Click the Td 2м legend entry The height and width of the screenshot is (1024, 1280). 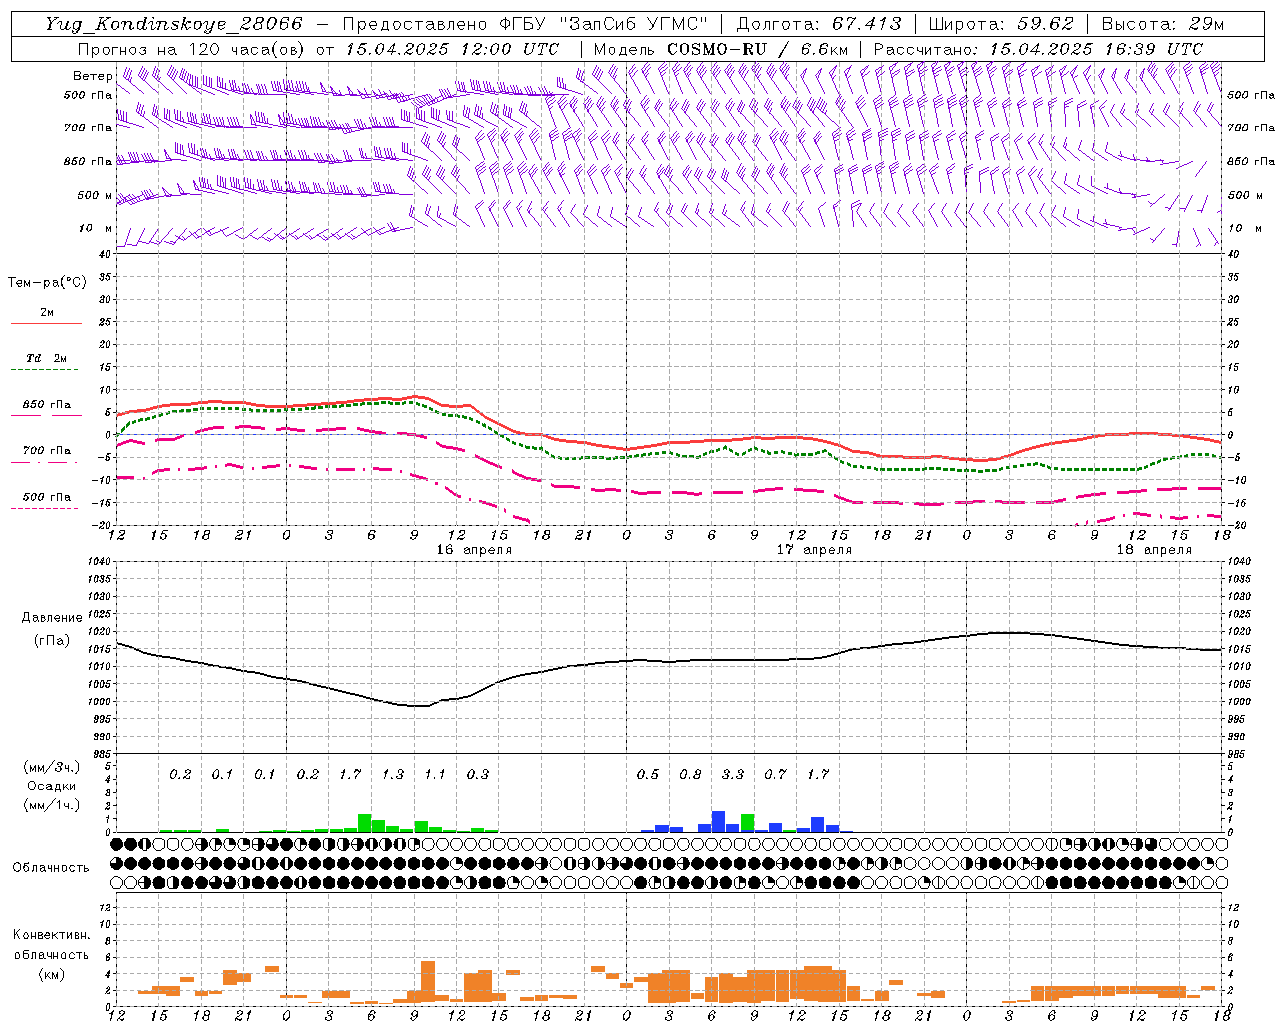click(47, 358)
